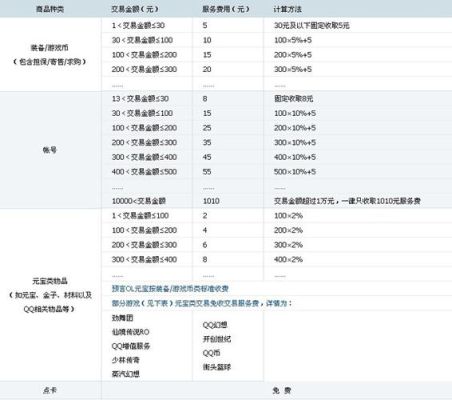Click the '400<交易金额≤500' cell
452x400 pixels.
point(144,172)
